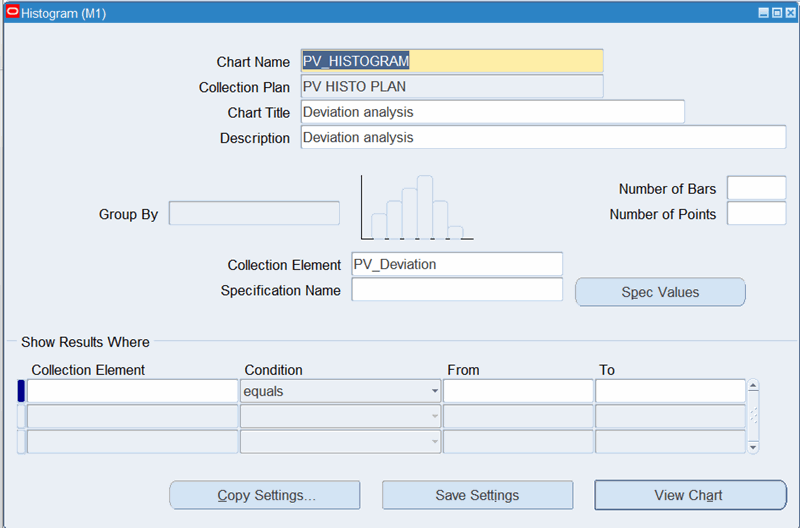Open the second-row Condition dropdown
This screenshot has height=528, width=800.
tap(340, 416)
